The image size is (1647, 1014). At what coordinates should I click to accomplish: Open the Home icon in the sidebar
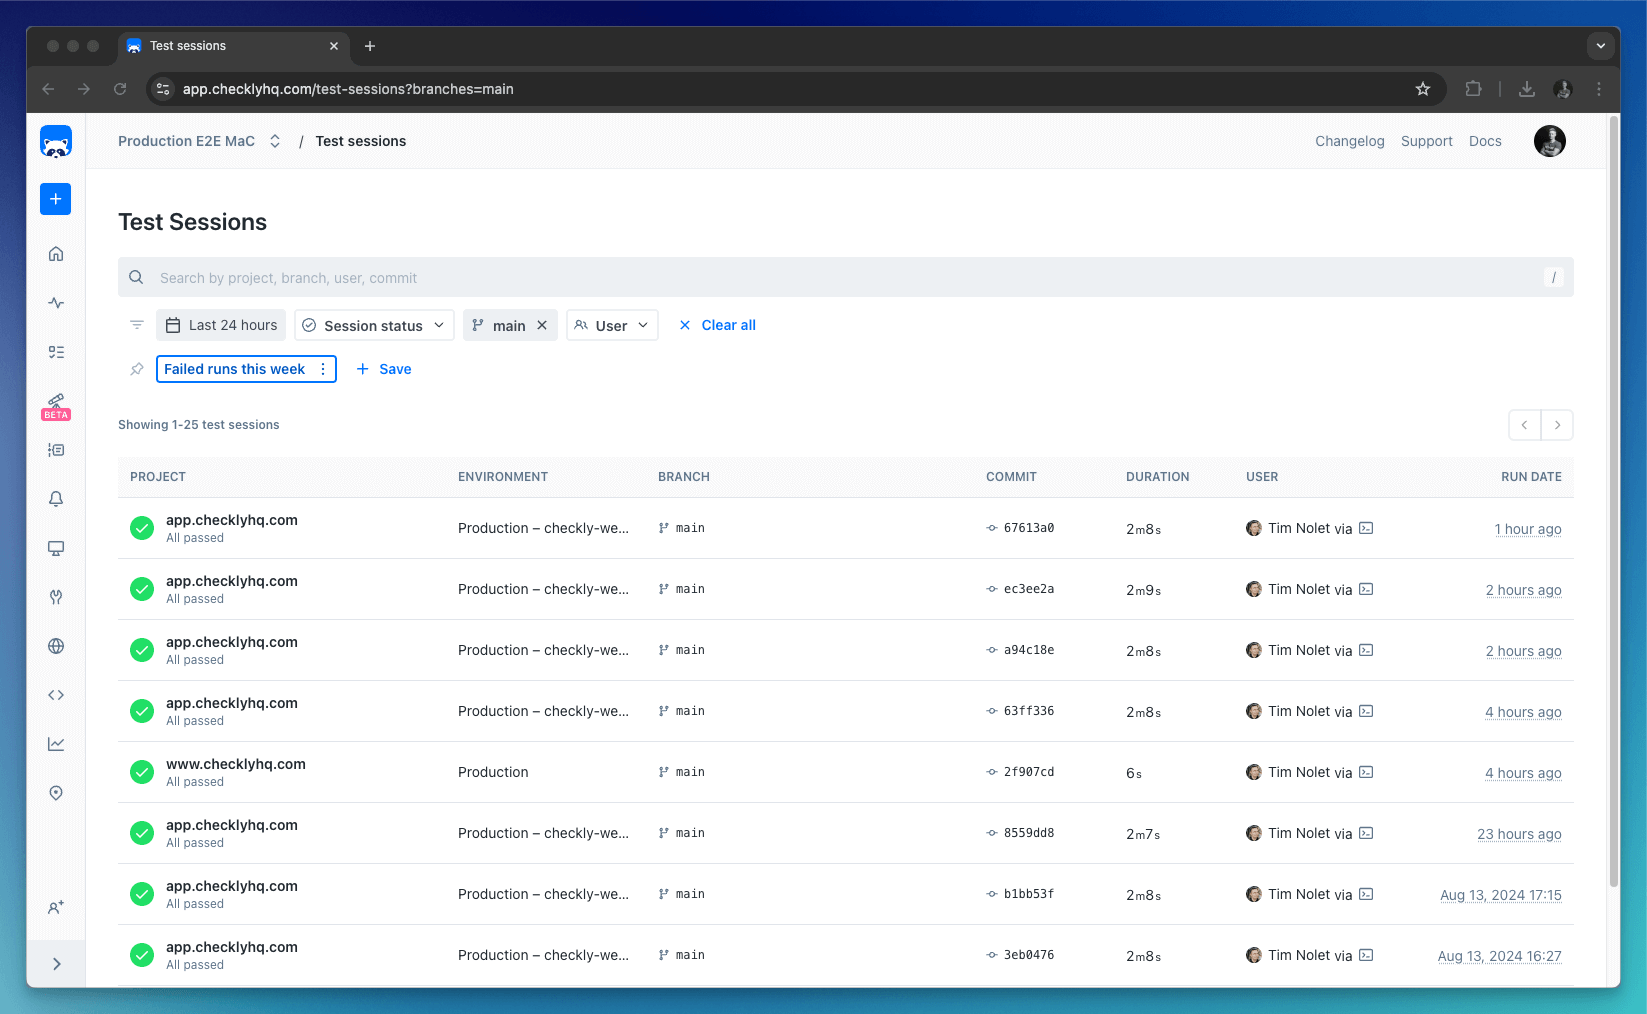56,254
